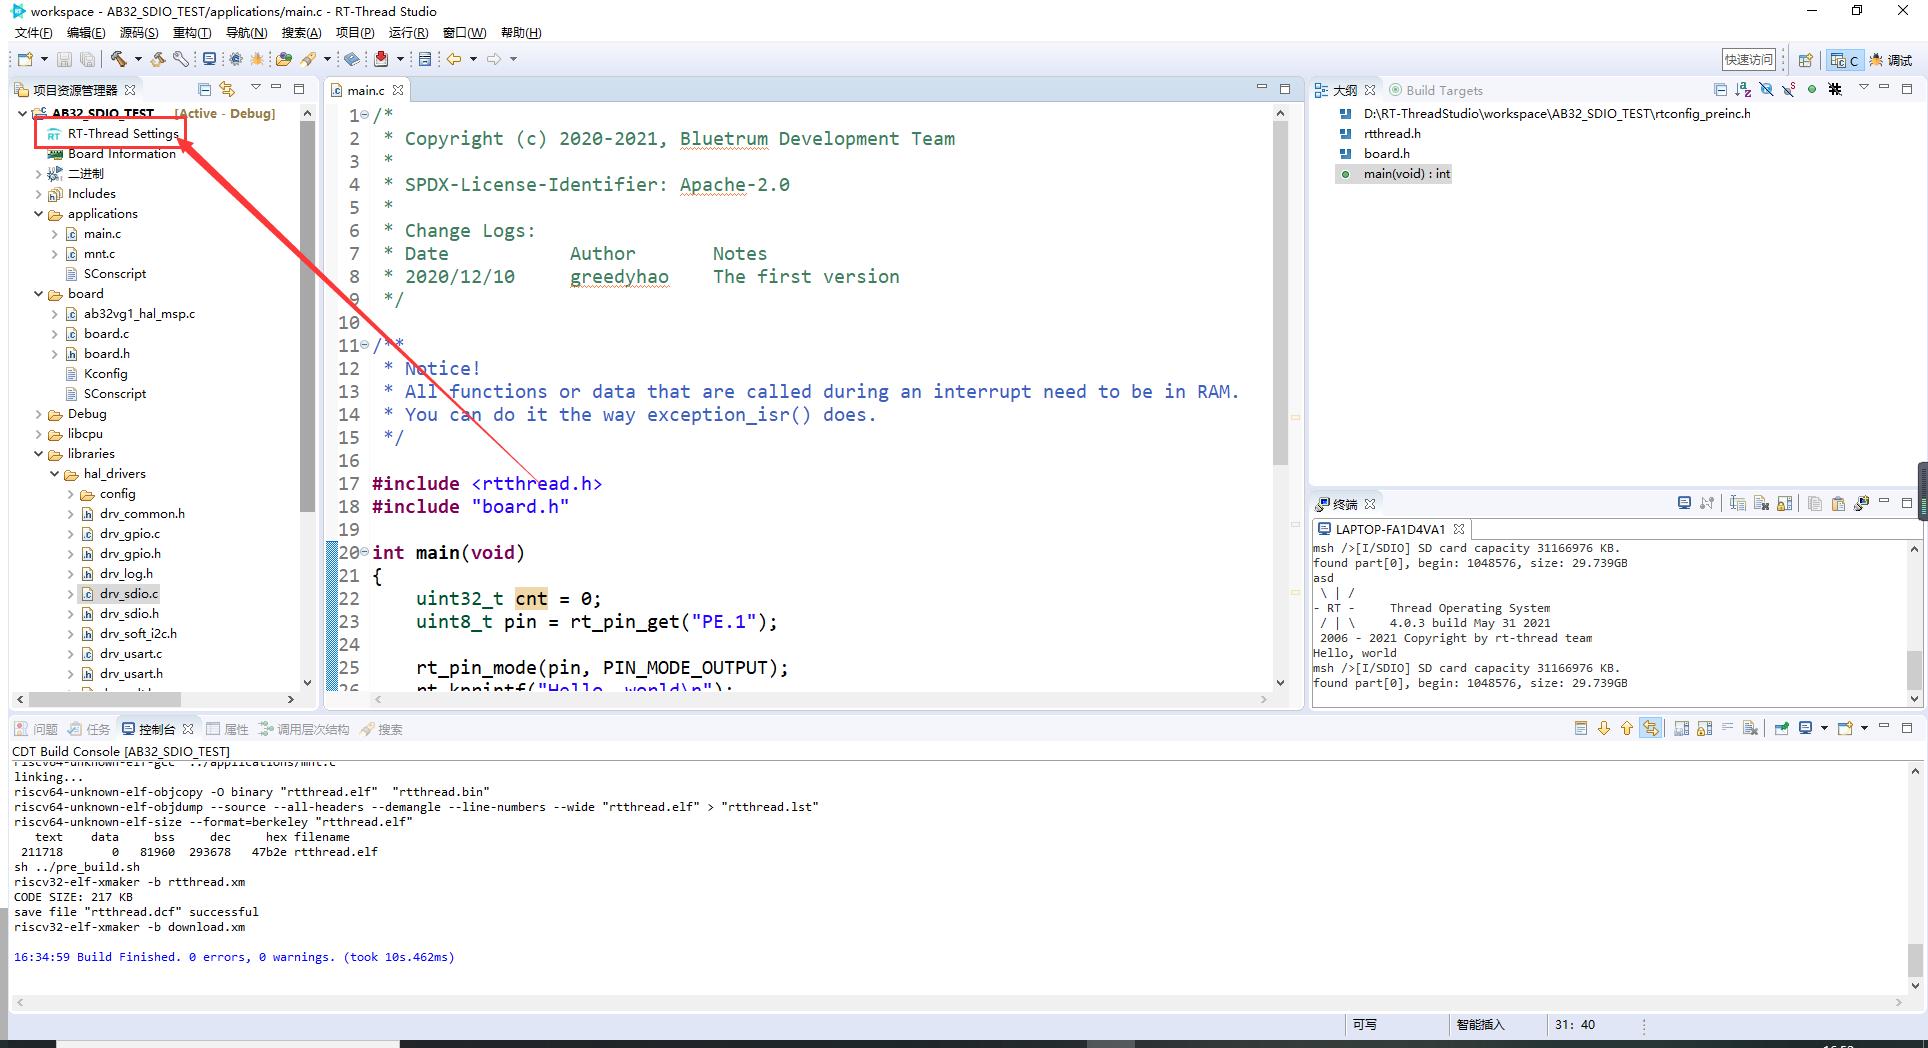The image size is (1928, 1048).
Task: Click Hide Static Members icon in Outline
Action: pos(1789,89)
